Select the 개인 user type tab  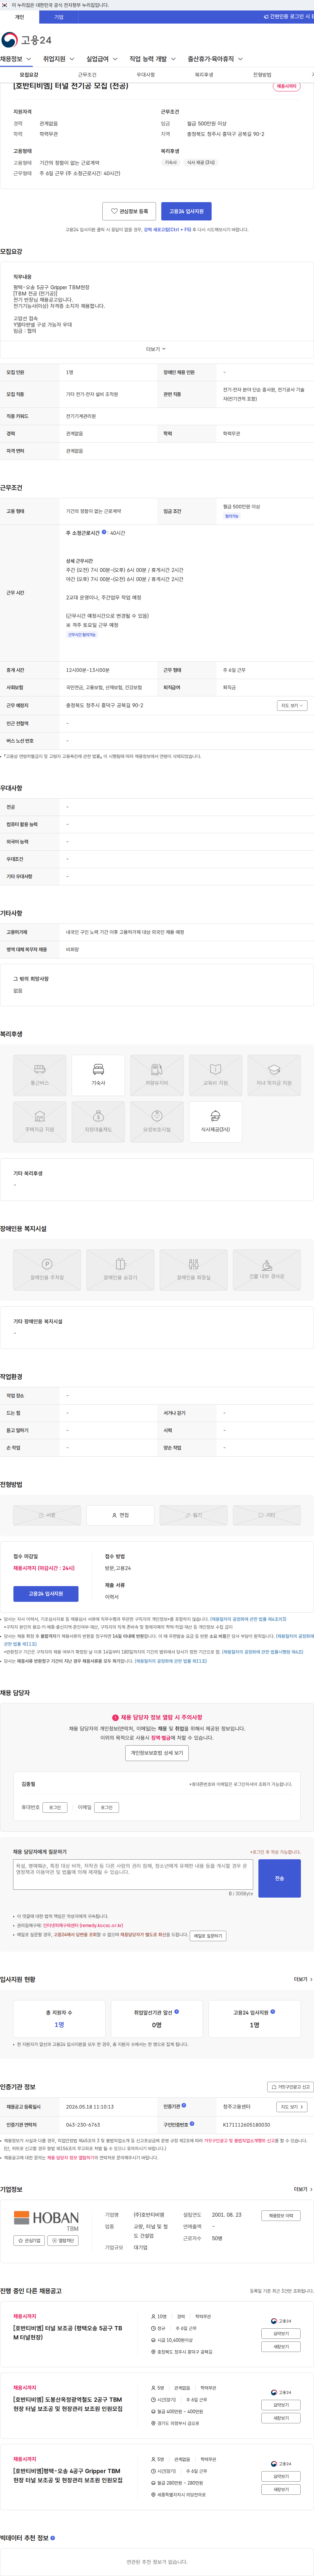pos(19,17)
